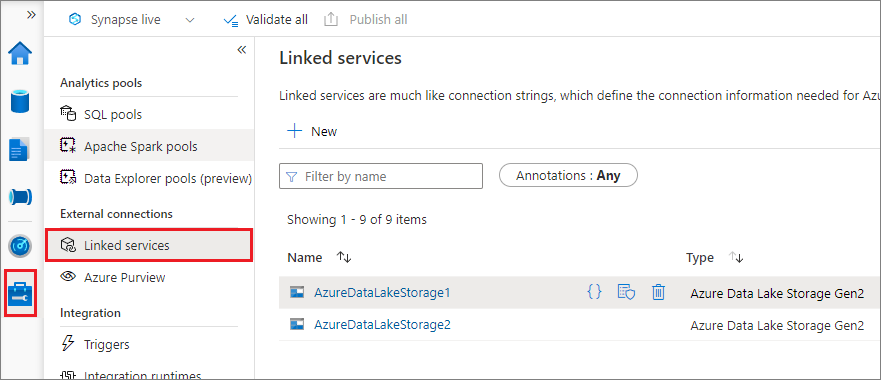This screenshot has width=881, height=380.
Task: Focus the Filter by name field
Action: coord(381,177)
